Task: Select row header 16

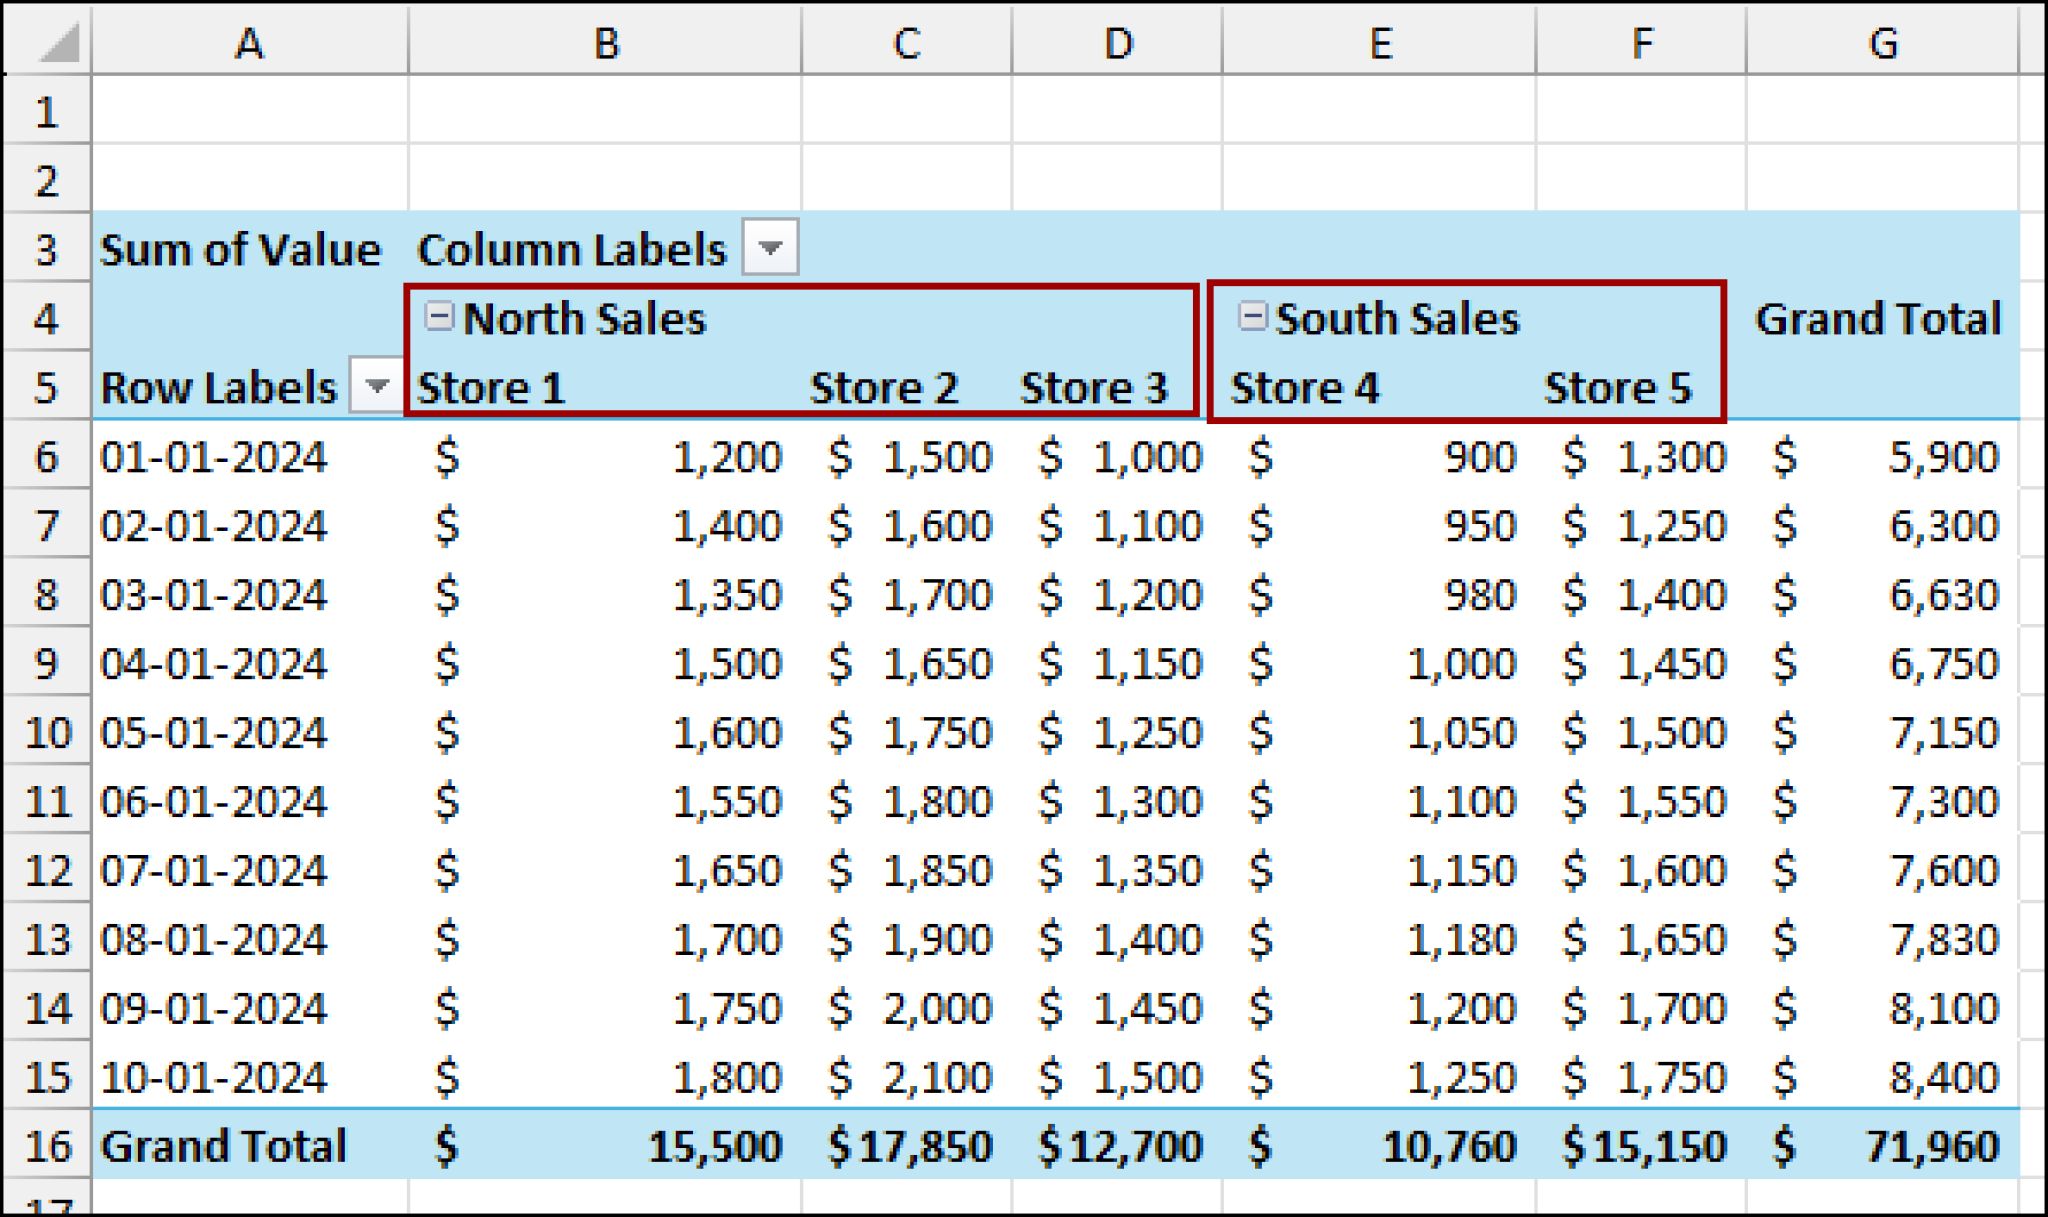Action: (x=45, y=1146)
